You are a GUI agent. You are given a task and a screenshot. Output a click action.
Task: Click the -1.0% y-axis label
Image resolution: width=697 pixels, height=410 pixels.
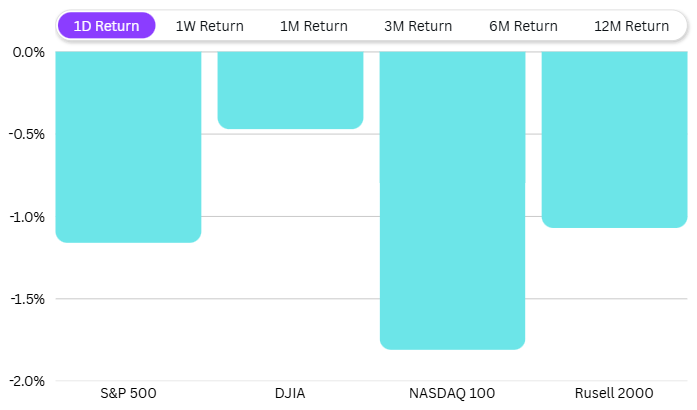pyautogui.click(x=27, y=216)
